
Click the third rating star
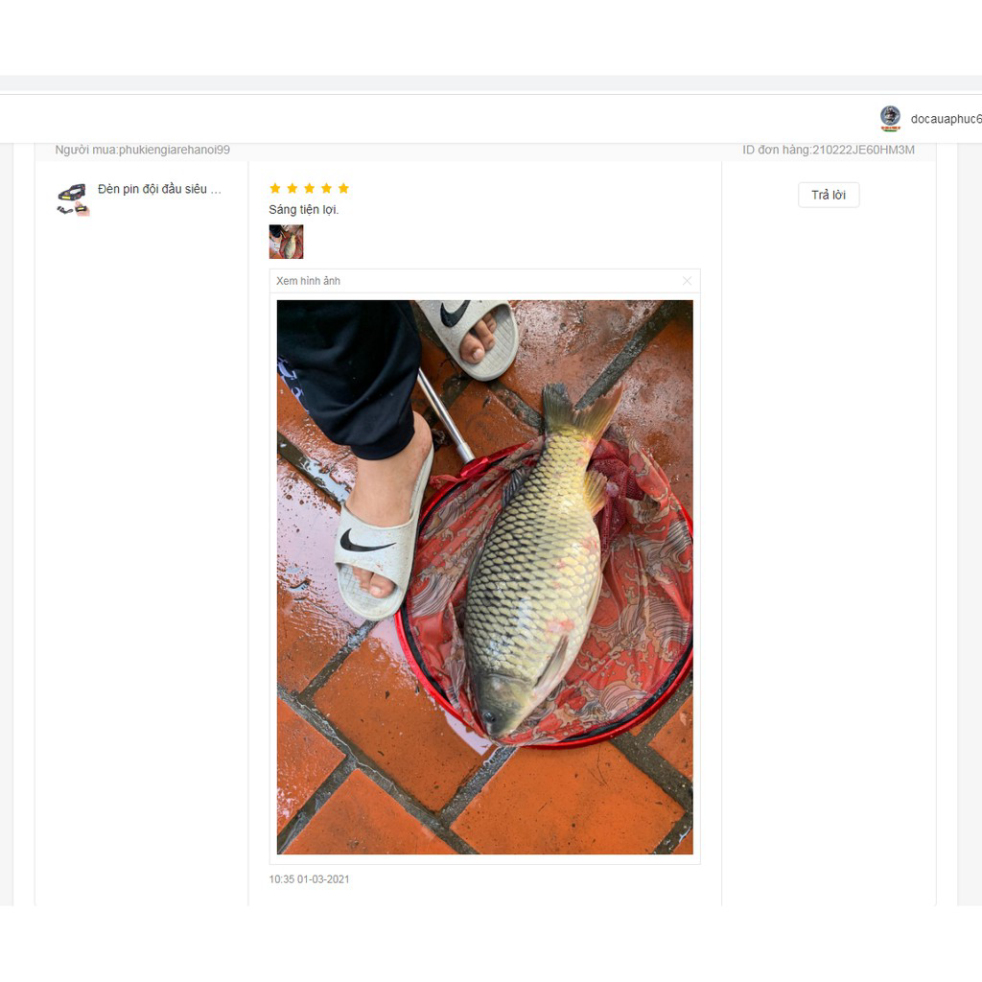tap(309, 188)
